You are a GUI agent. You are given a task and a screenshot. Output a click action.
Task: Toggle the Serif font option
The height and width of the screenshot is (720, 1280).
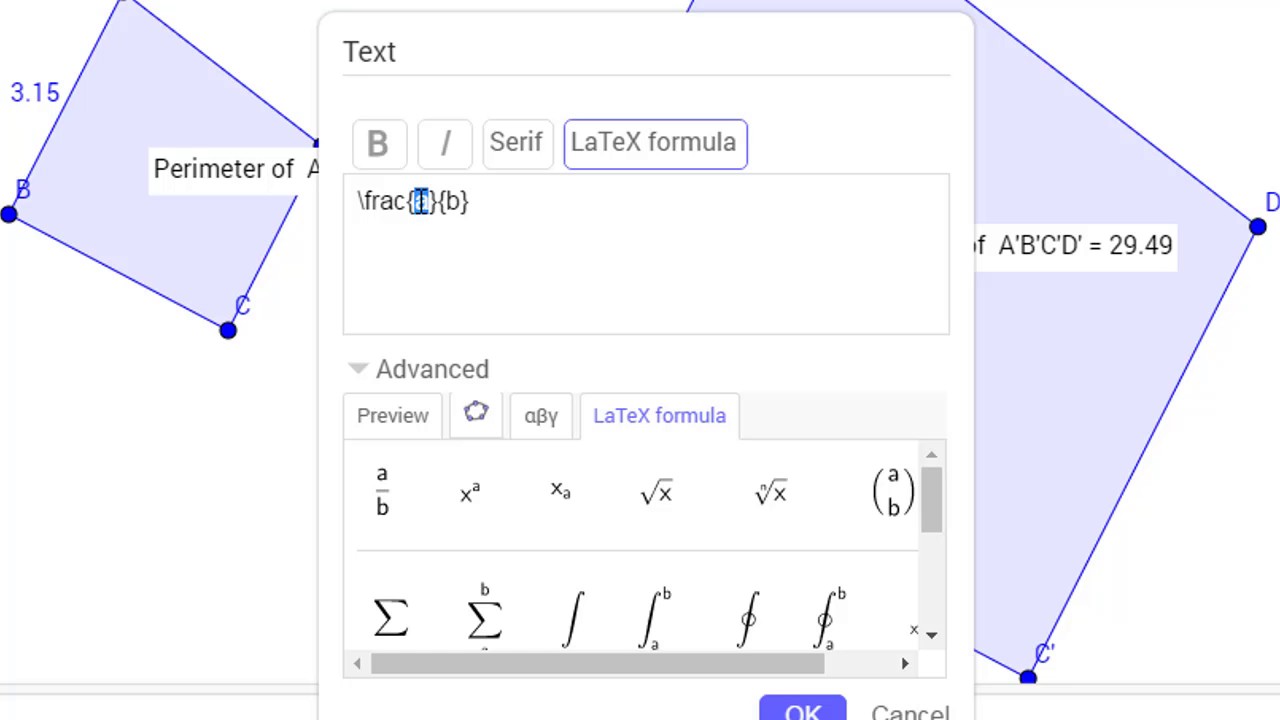point(516,143)
